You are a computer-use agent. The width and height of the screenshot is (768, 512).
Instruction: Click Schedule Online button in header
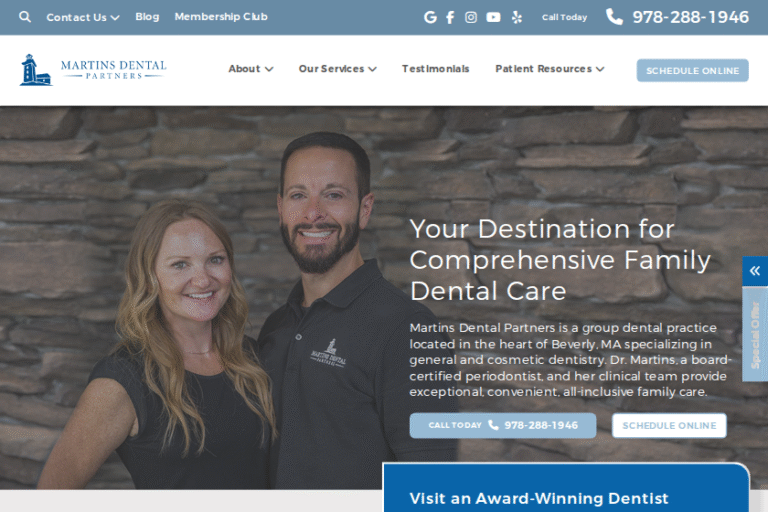[x=693, y=71]
